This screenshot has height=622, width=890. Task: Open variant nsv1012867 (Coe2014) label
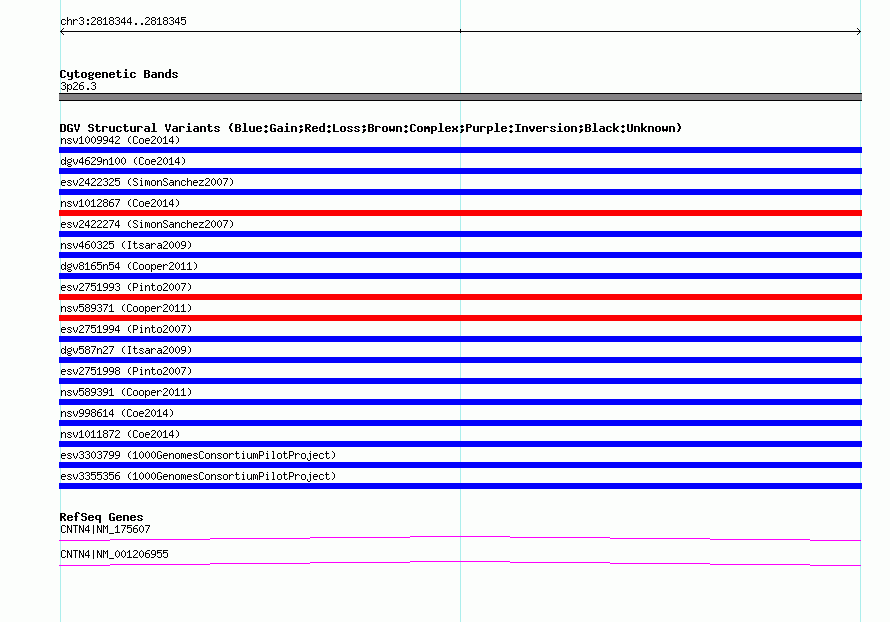(x=120, y=203)
